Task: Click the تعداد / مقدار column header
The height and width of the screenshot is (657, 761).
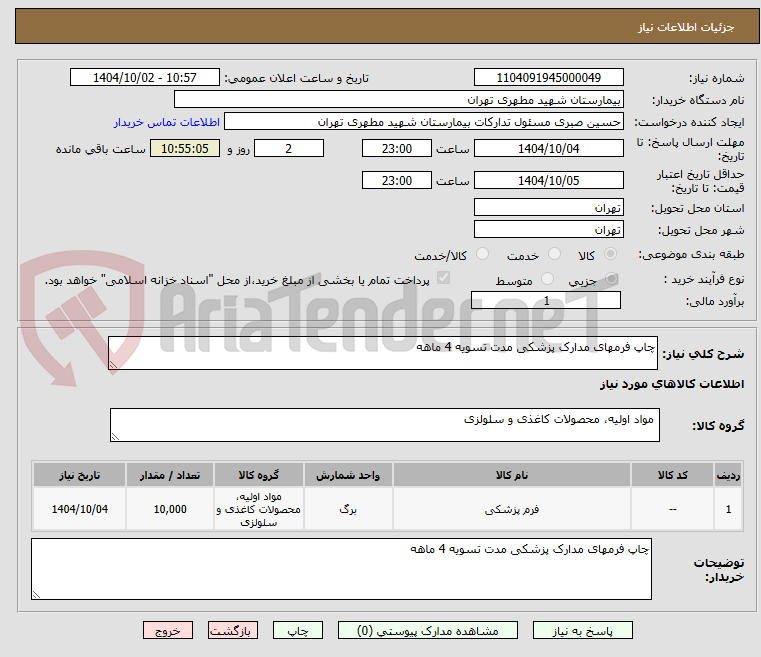Action: pyautogui.click(x=170, y=475)
